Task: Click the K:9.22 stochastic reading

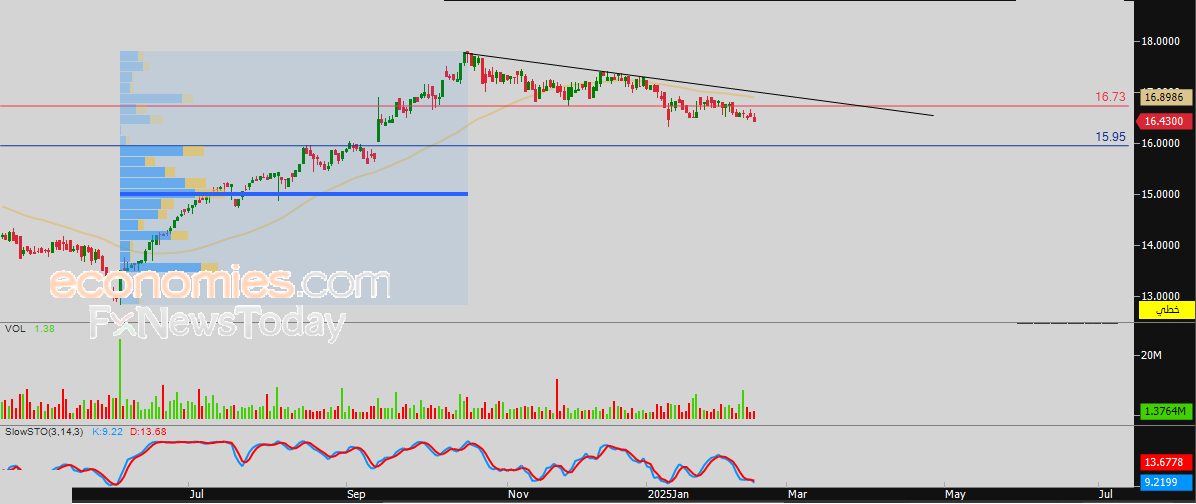Action: [109, 432]
